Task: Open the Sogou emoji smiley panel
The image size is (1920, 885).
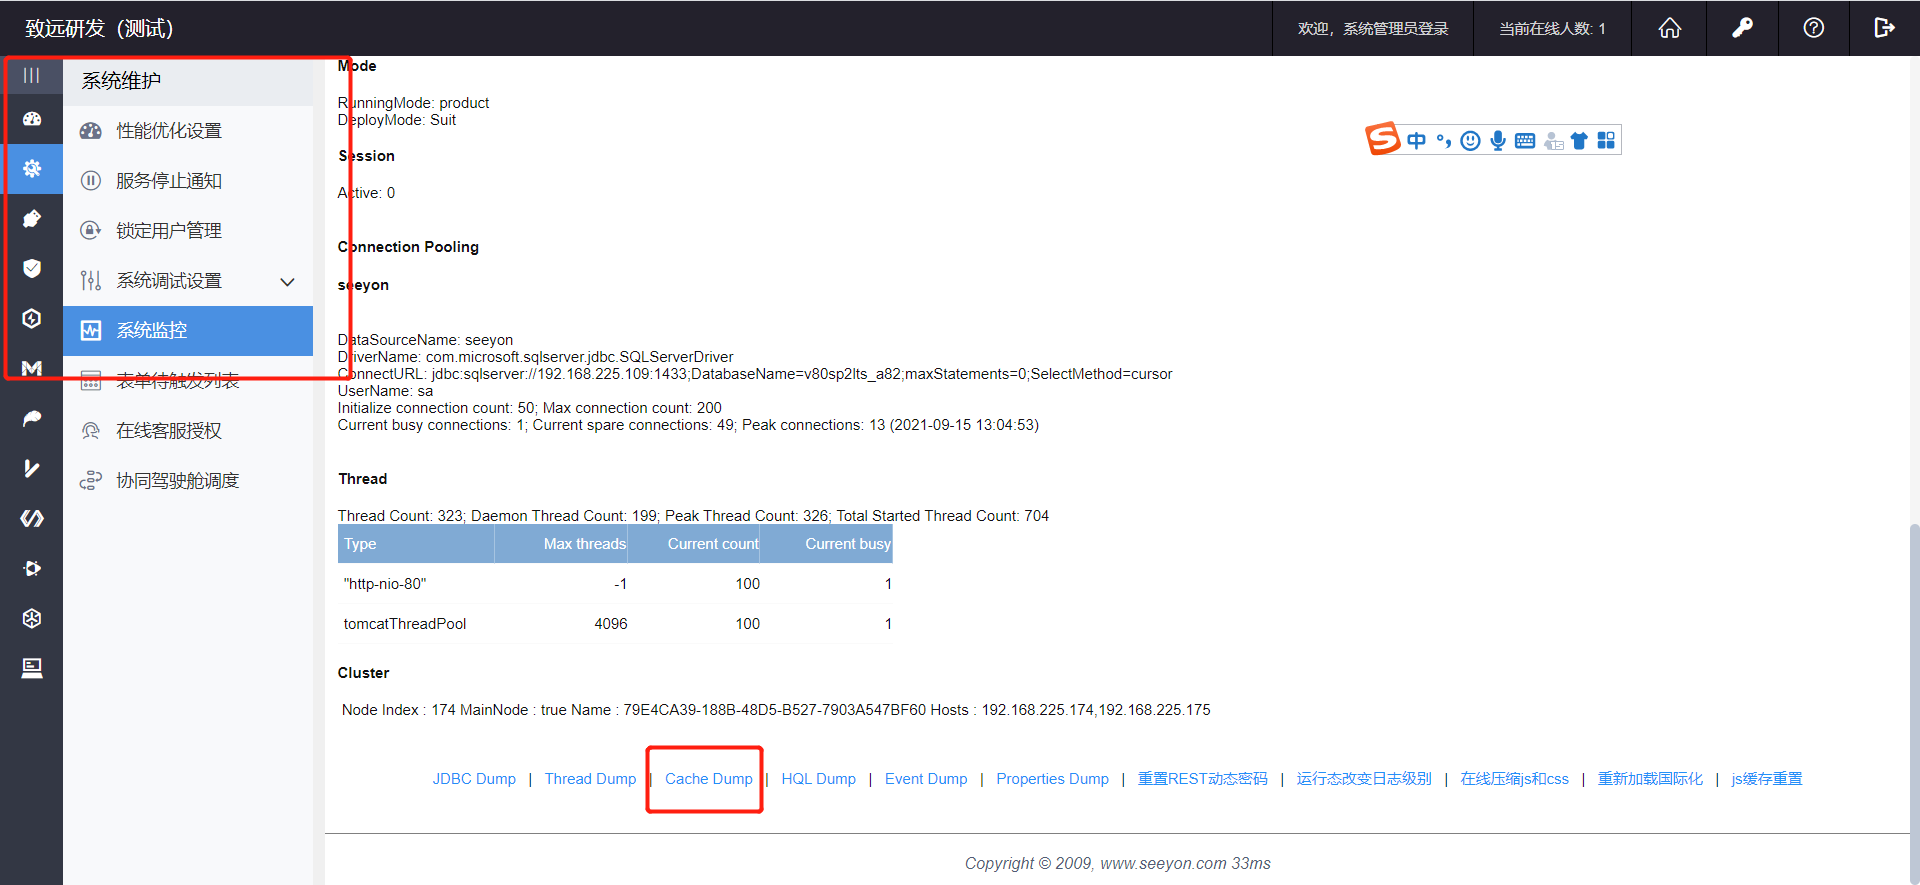Action: click(1470, 141)
